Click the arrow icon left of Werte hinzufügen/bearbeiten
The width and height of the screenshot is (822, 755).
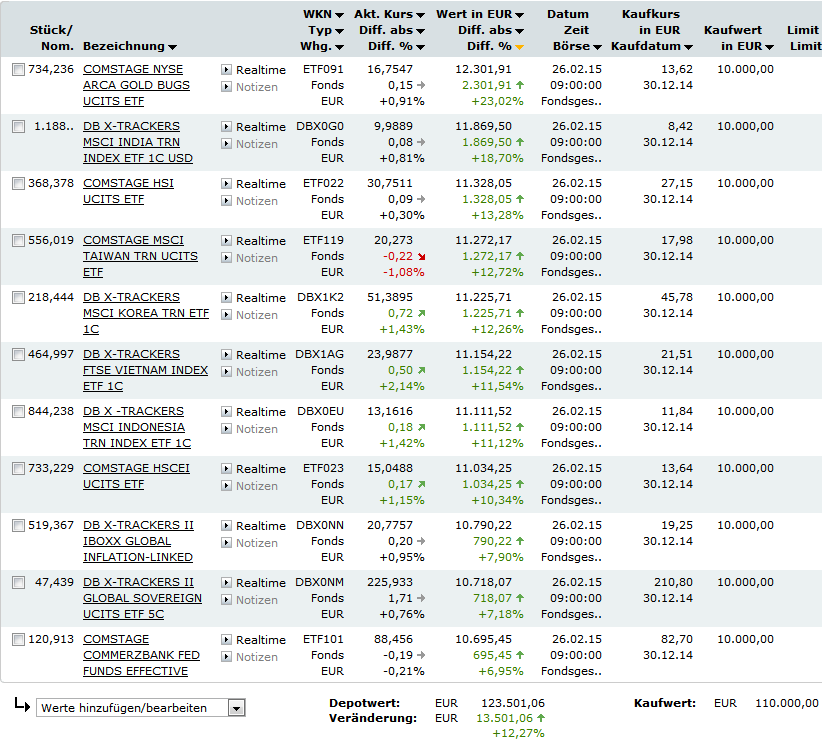(x=22, y=705)
